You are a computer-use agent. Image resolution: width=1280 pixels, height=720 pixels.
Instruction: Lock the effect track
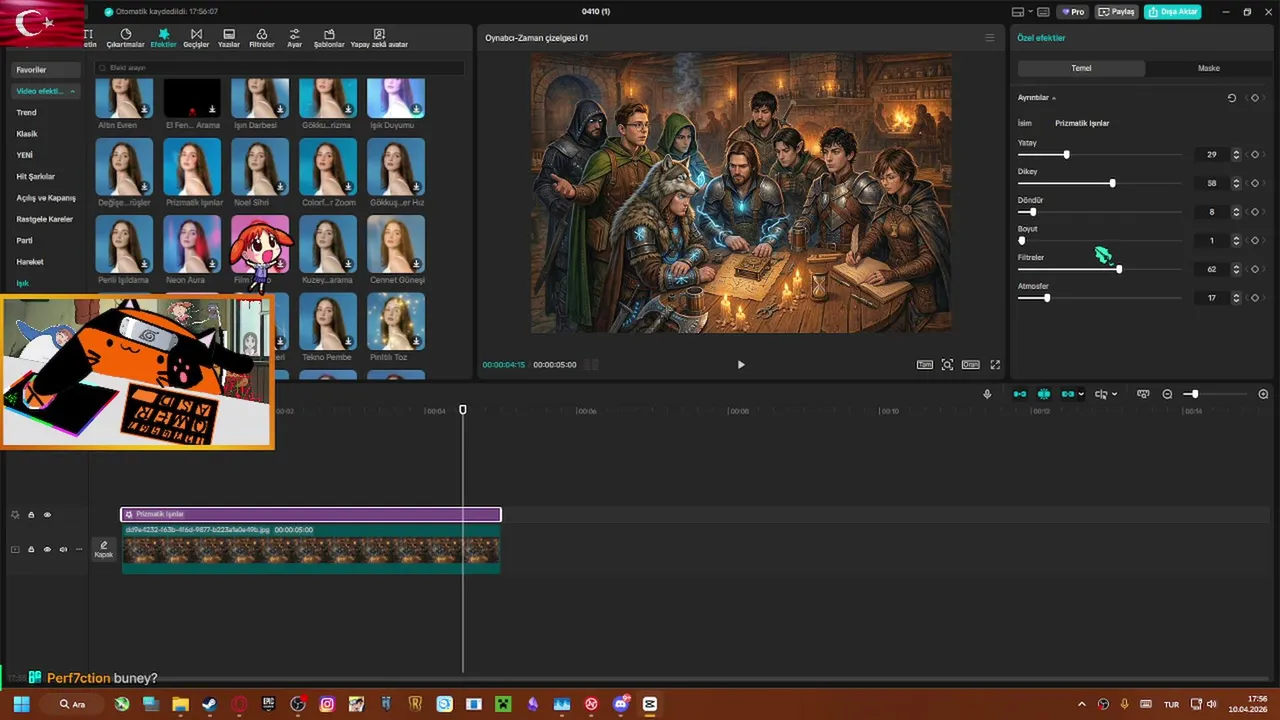pyautogui.click(x=31, y=515)
